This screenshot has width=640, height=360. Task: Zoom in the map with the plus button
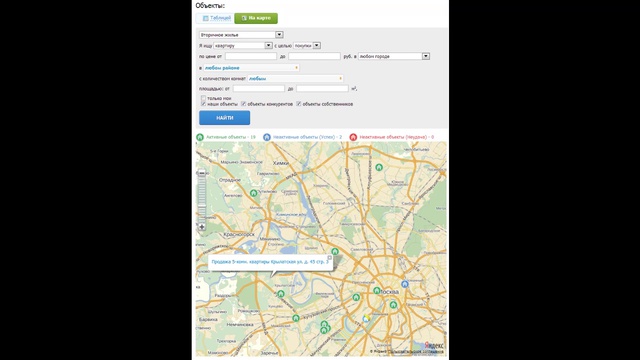click(202, 227)
